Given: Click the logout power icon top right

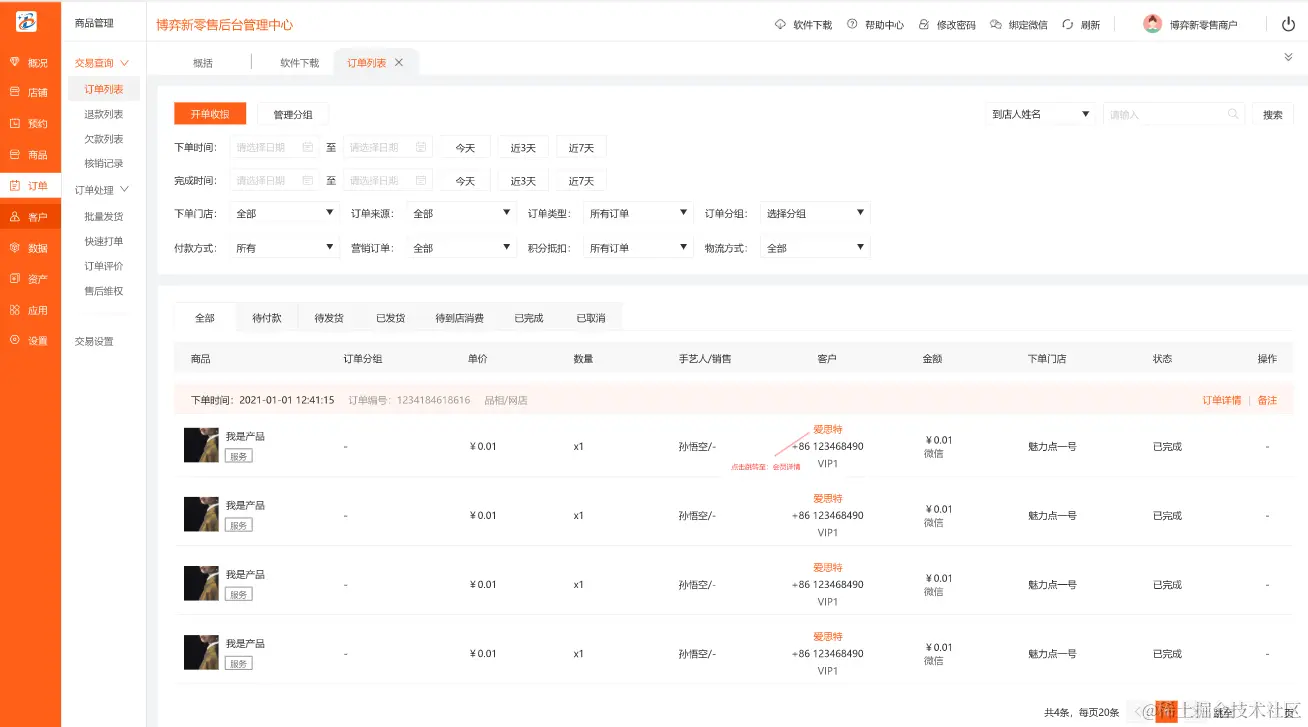Looking at the screenshot, I should click(1288, 23).
